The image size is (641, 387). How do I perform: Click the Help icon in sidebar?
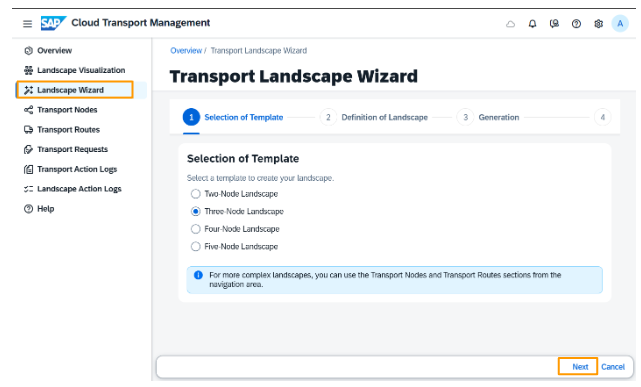28,209
